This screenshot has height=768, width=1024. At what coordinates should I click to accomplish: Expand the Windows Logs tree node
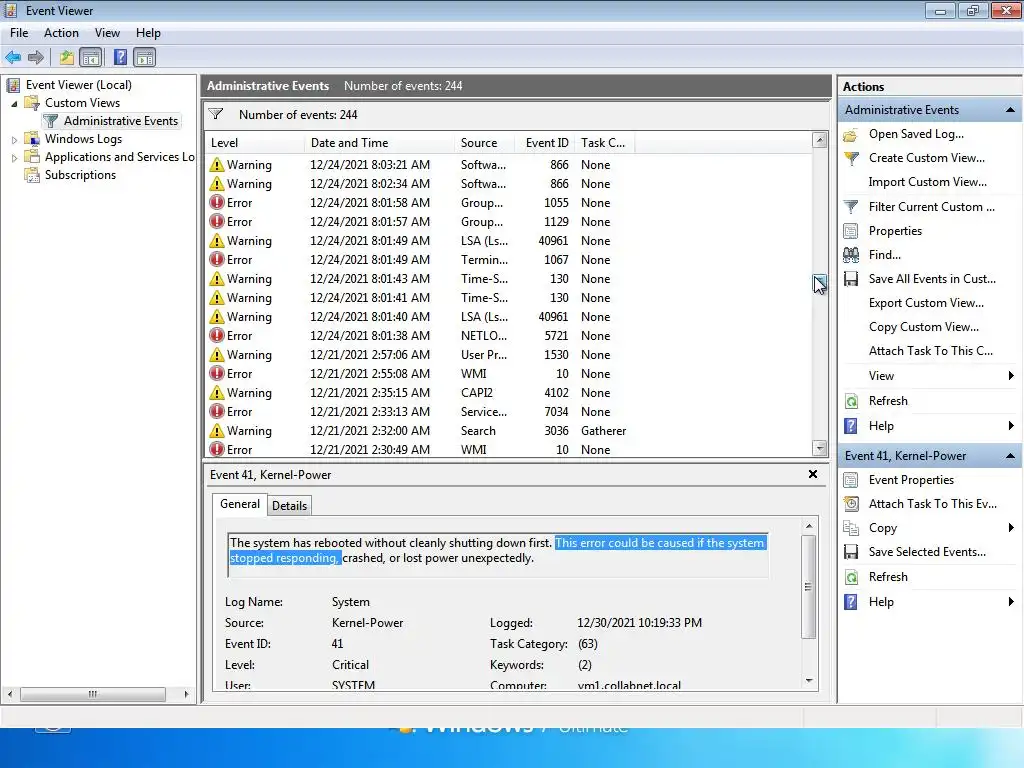pyautogui.click(x=14, y=140)
